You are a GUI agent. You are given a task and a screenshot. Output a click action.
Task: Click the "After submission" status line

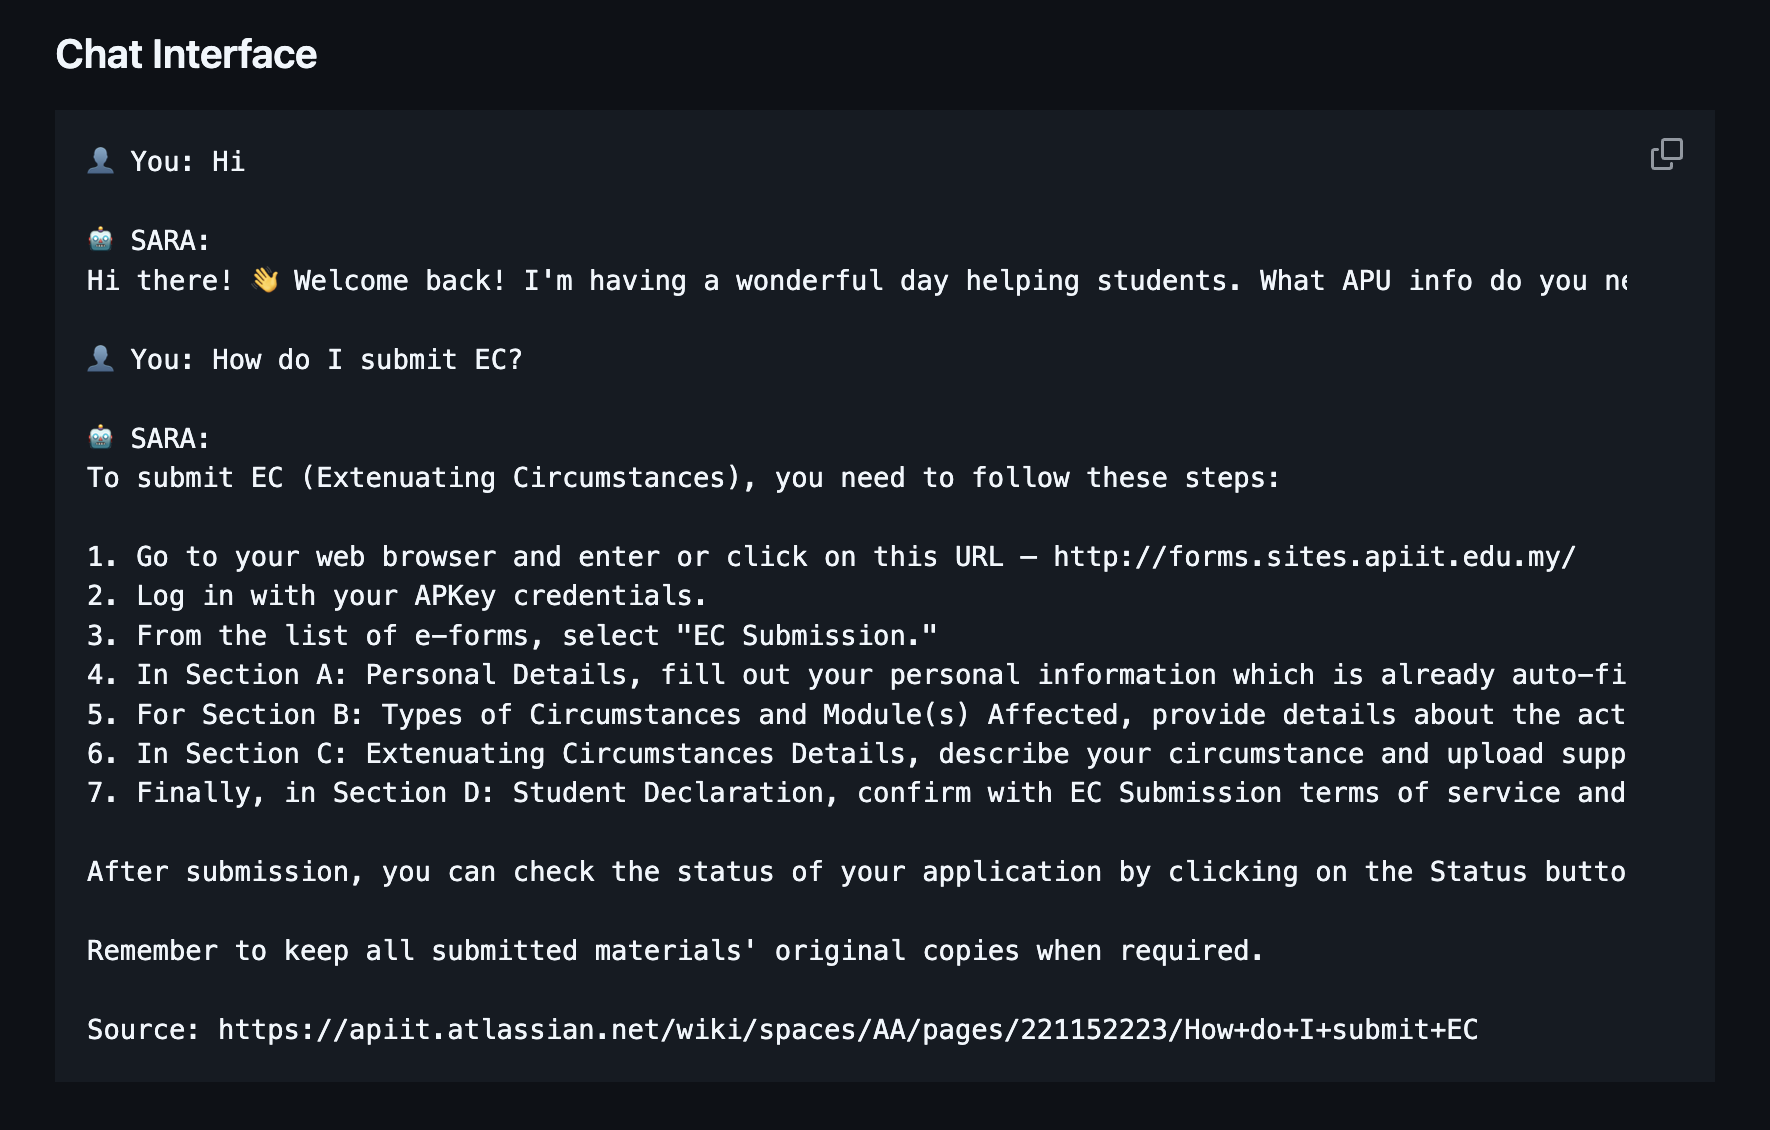click(x=855, y=872)
